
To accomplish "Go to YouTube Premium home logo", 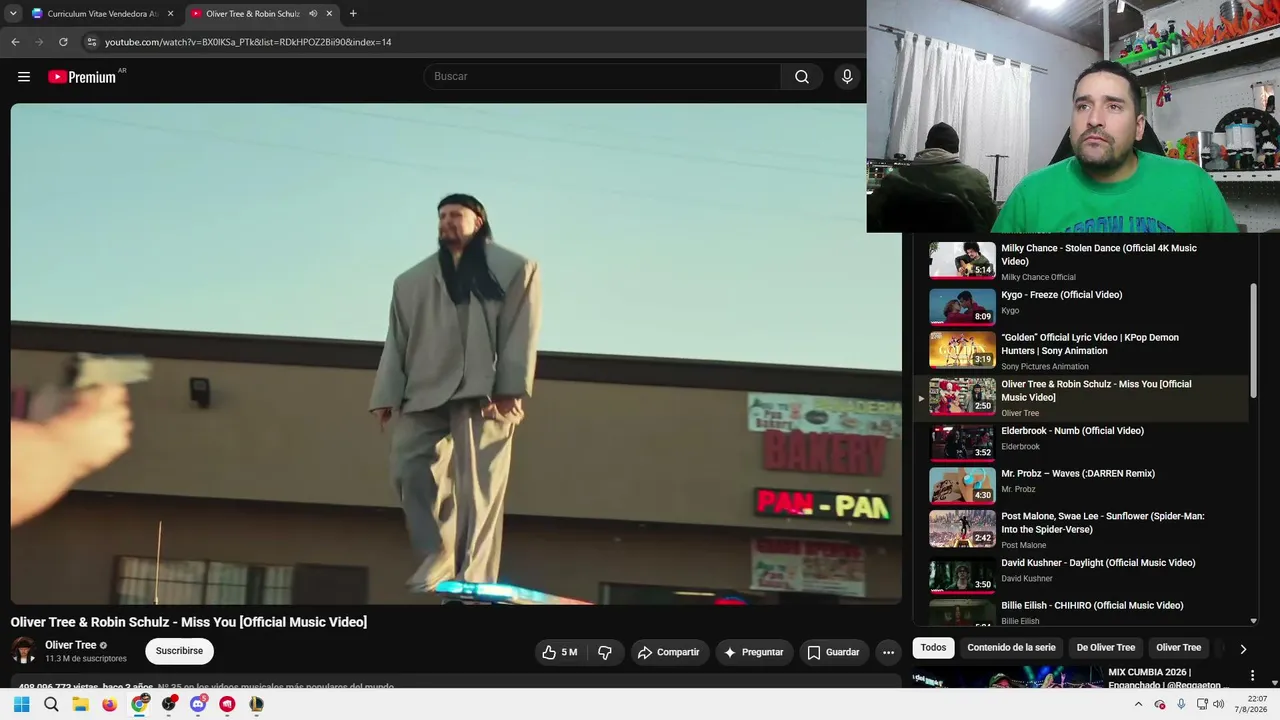I will (x=82, y=77).
